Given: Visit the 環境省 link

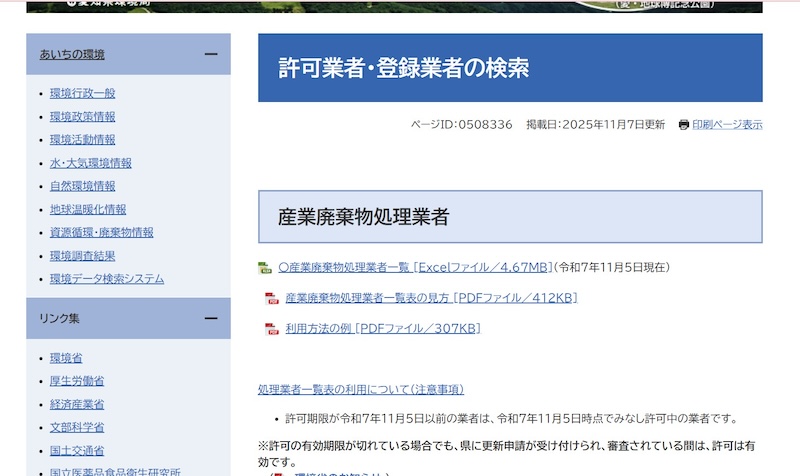Looking at the screenshot, I should [x=66, y=358].
